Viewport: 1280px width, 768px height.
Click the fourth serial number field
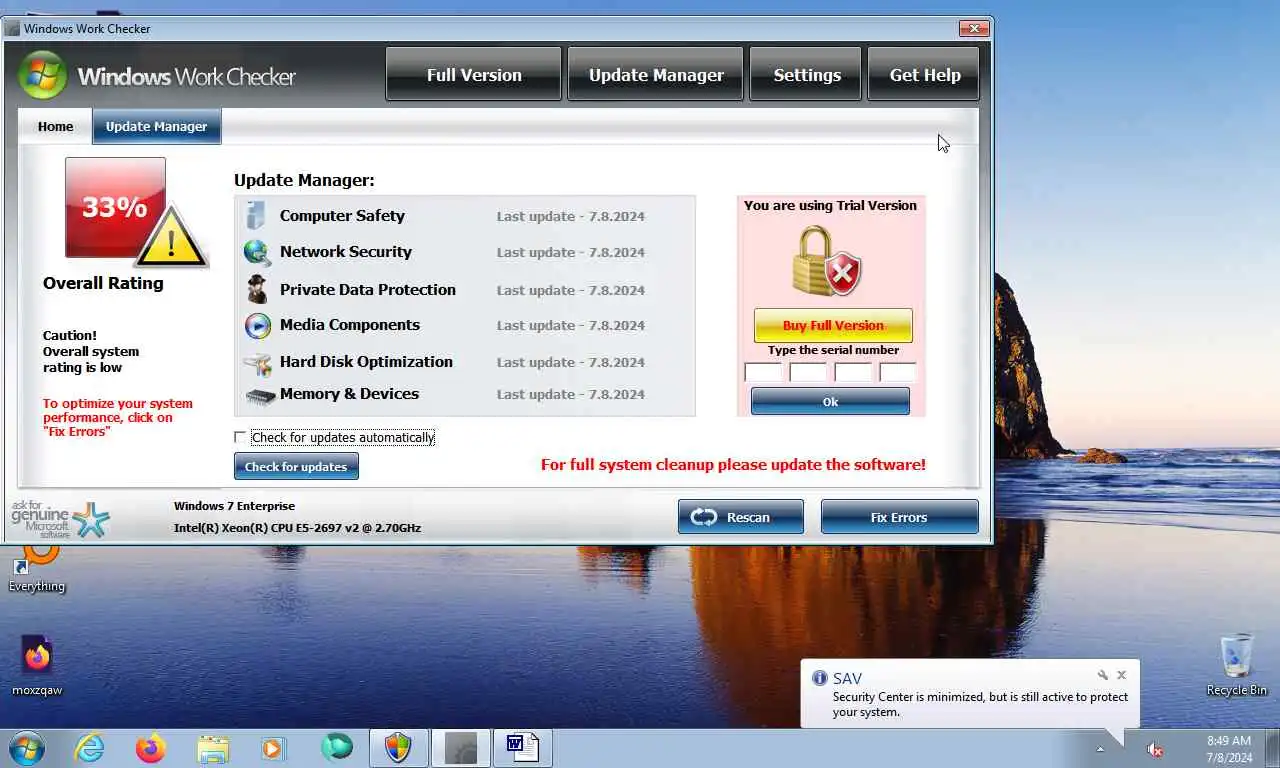897,372
